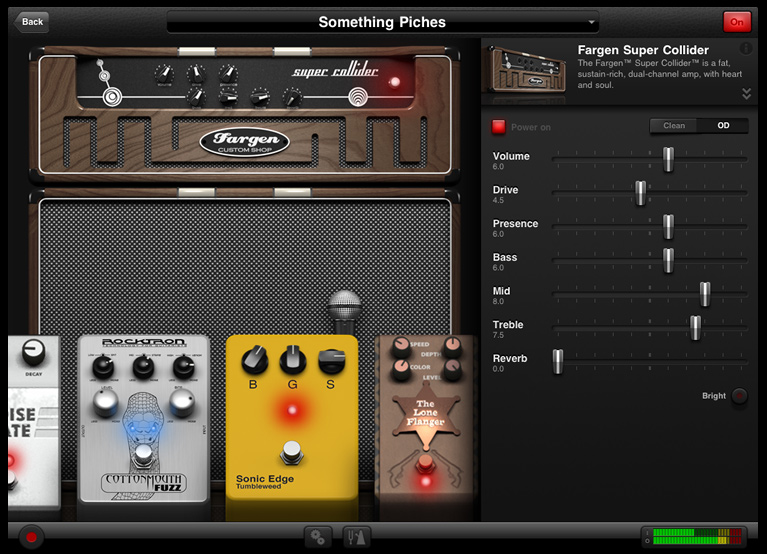Viewport: 767px width, 554px height.
Task: Click the Lone Flanger Level knob
Action: tap(453, 369)
